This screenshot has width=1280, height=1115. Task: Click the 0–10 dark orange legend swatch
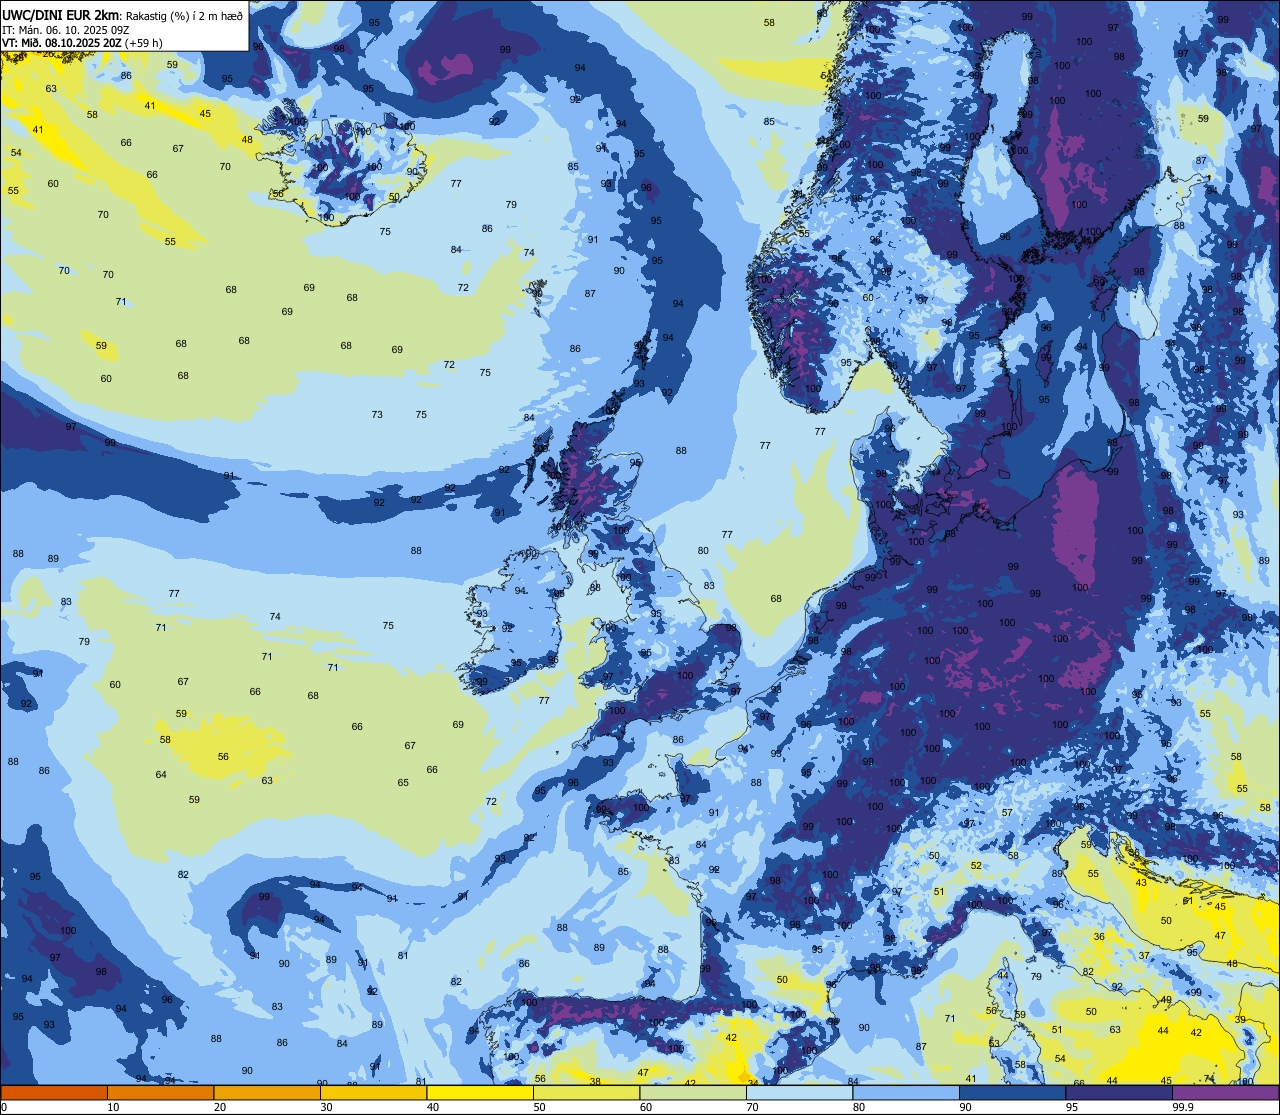click(x=54, y=1092)
